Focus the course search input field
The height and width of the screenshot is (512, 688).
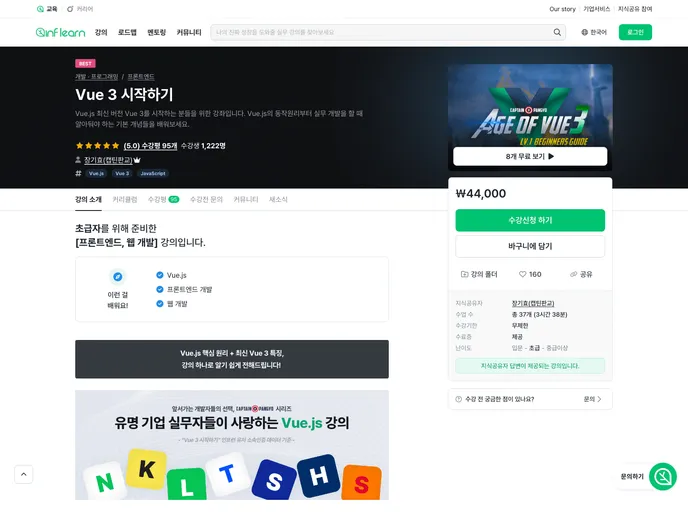tap(380, 32)
